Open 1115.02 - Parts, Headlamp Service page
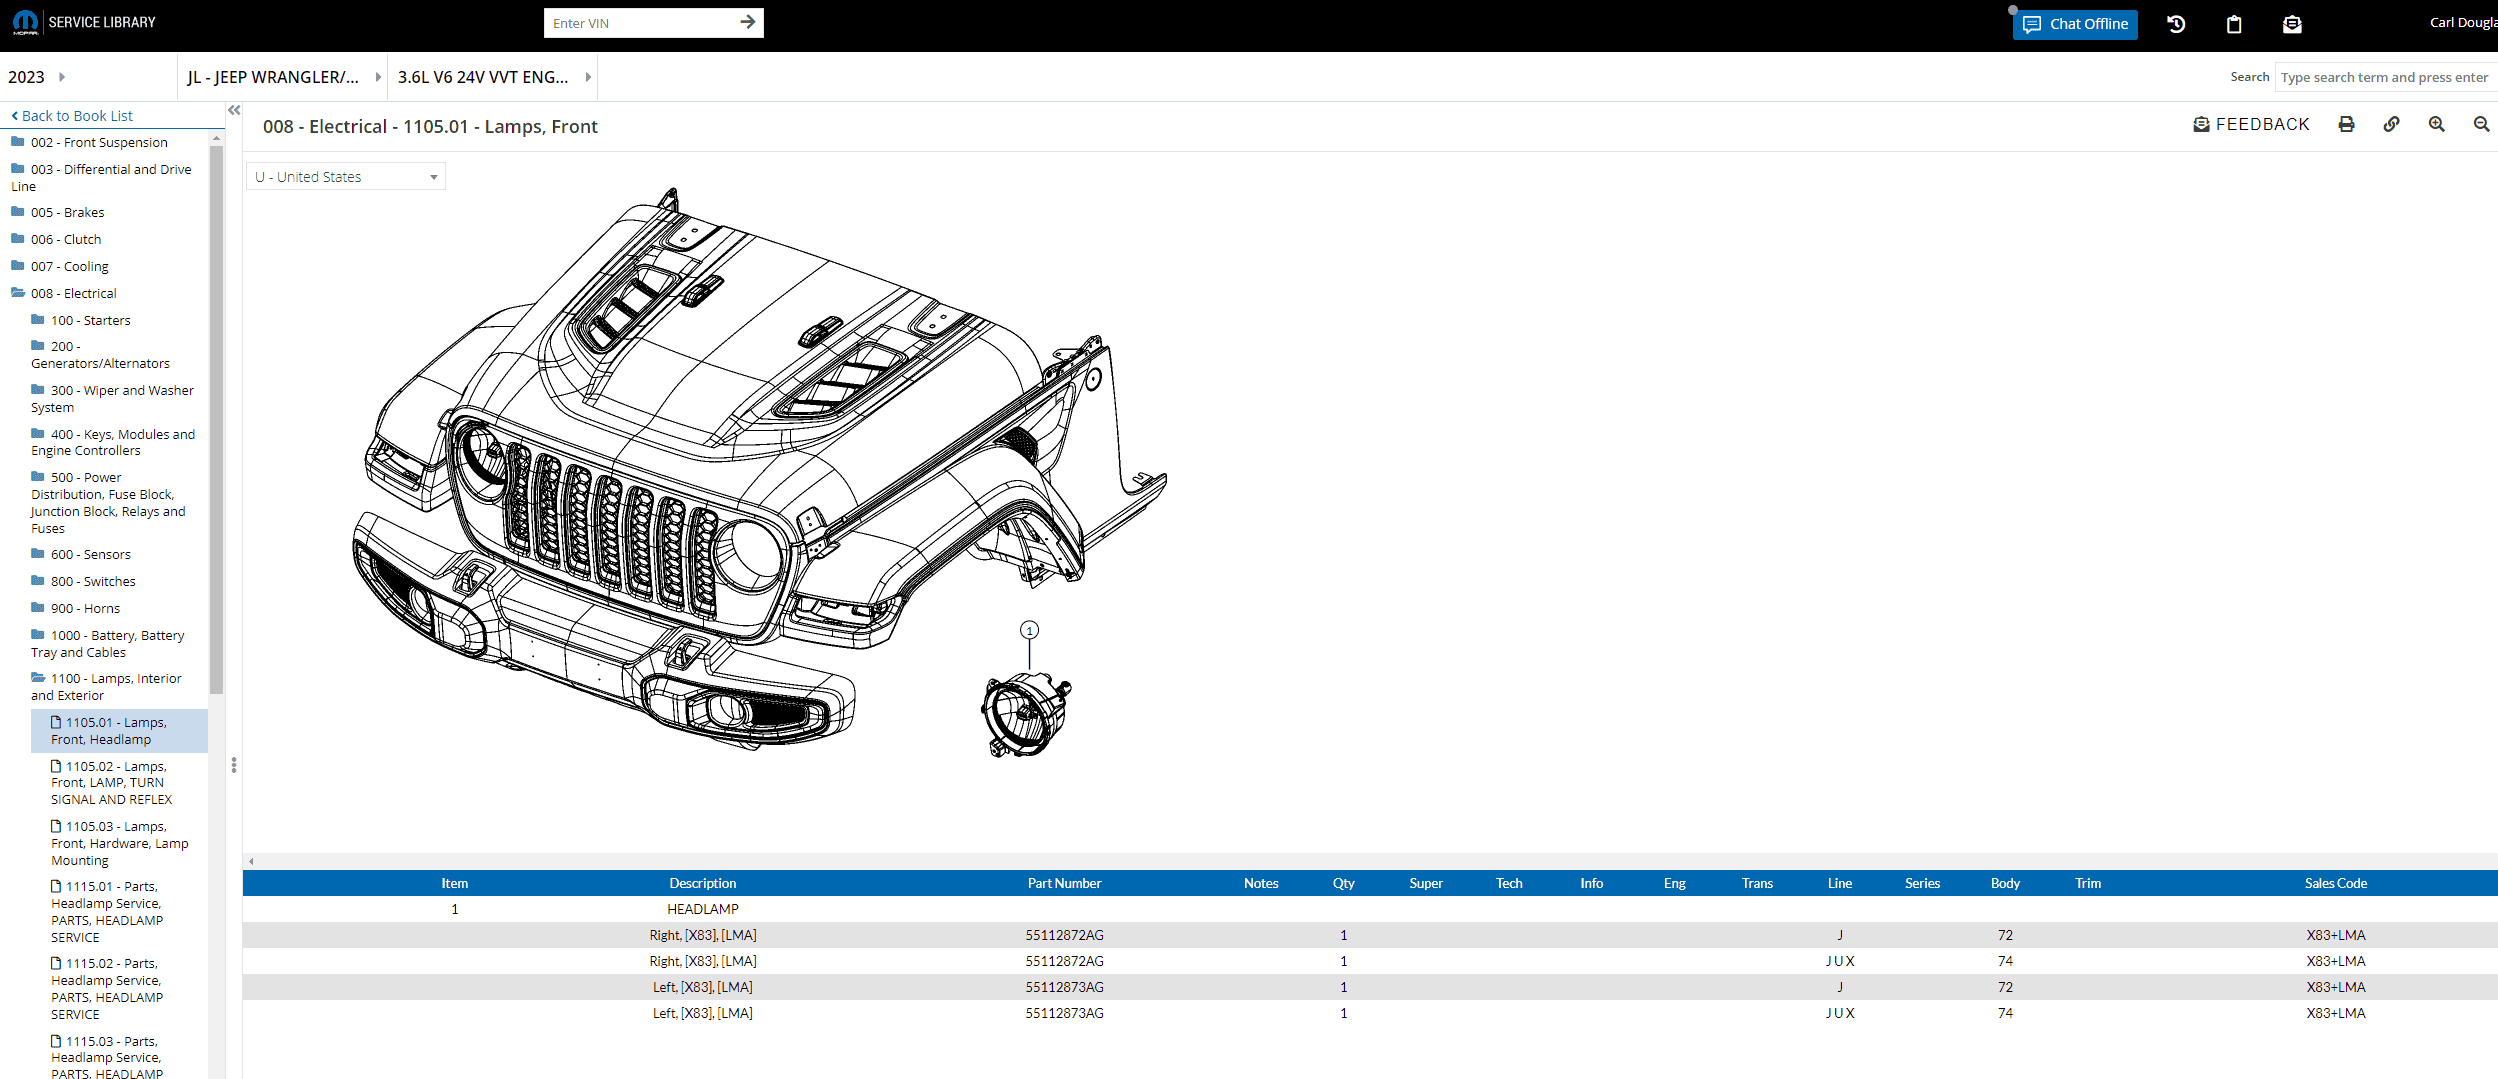 point(107,988)
